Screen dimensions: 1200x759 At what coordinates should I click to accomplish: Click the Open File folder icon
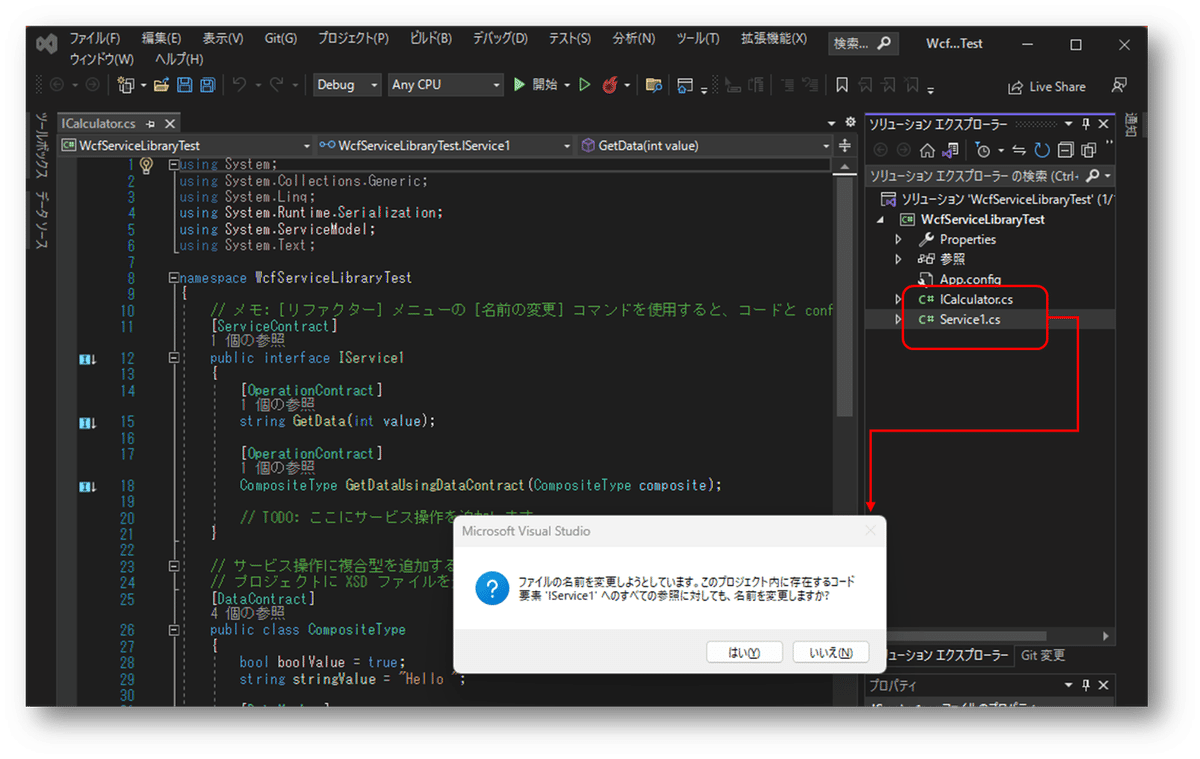(x=161, y=86)
